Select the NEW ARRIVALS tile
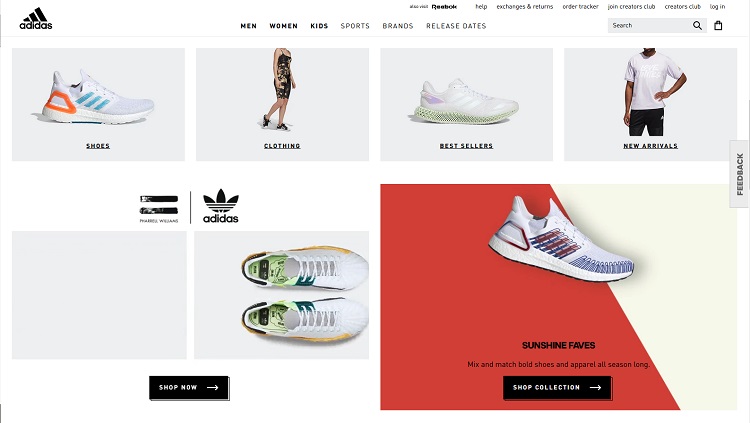Viewport: 750px width, 423px height. (651, 104)
